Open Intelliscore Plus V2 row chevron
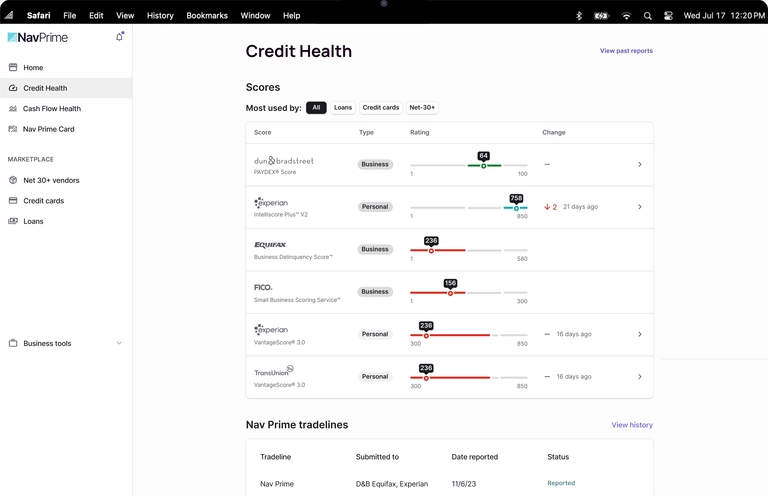This screenshot has height=496, width=768. 640,207
